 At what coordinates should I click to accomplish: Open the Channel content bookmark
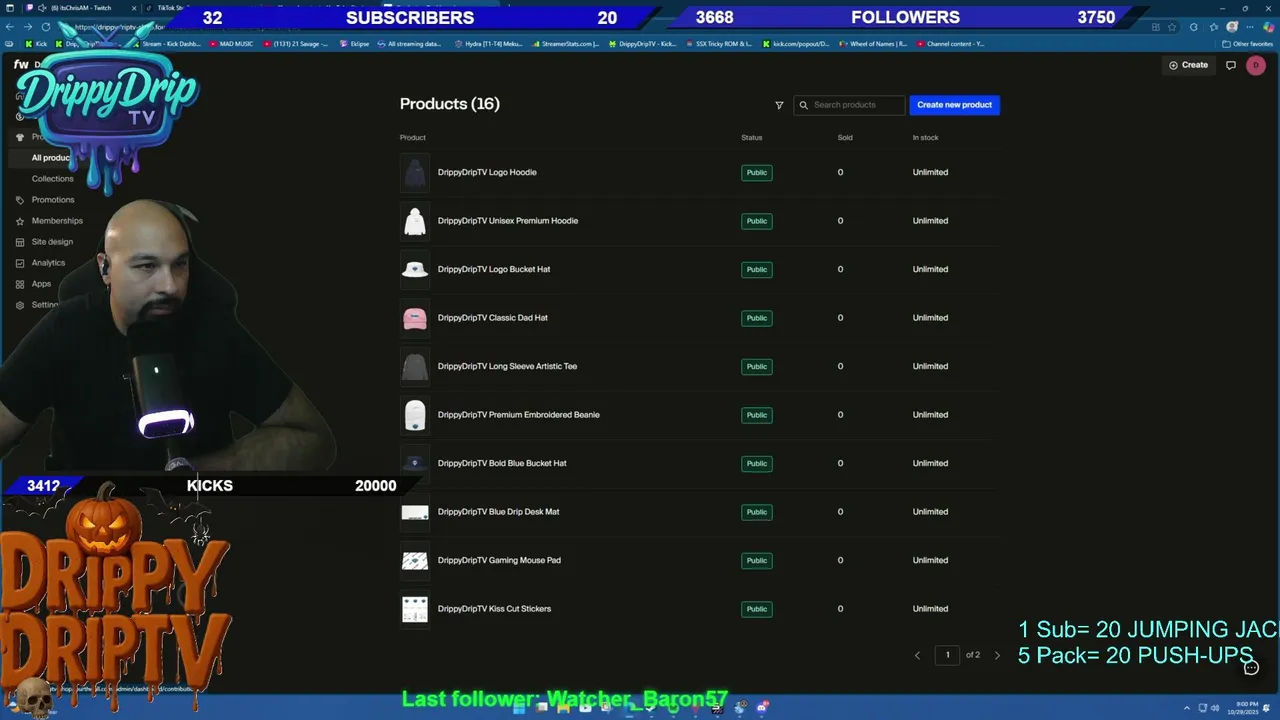click(950, 44)
